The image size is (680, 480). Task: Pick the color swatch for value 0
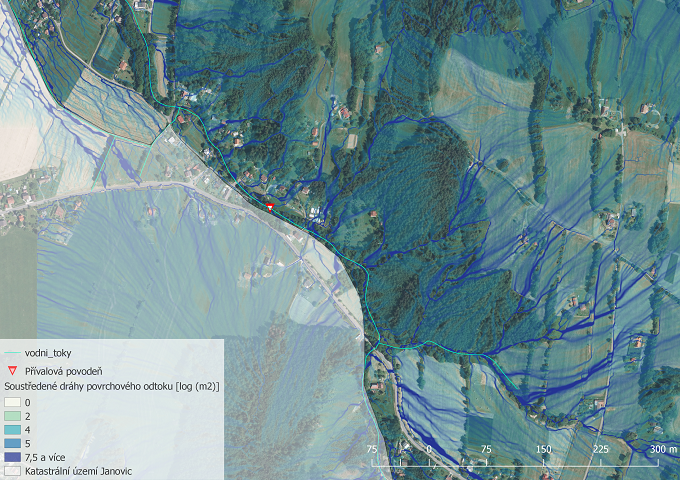[12, 402]
